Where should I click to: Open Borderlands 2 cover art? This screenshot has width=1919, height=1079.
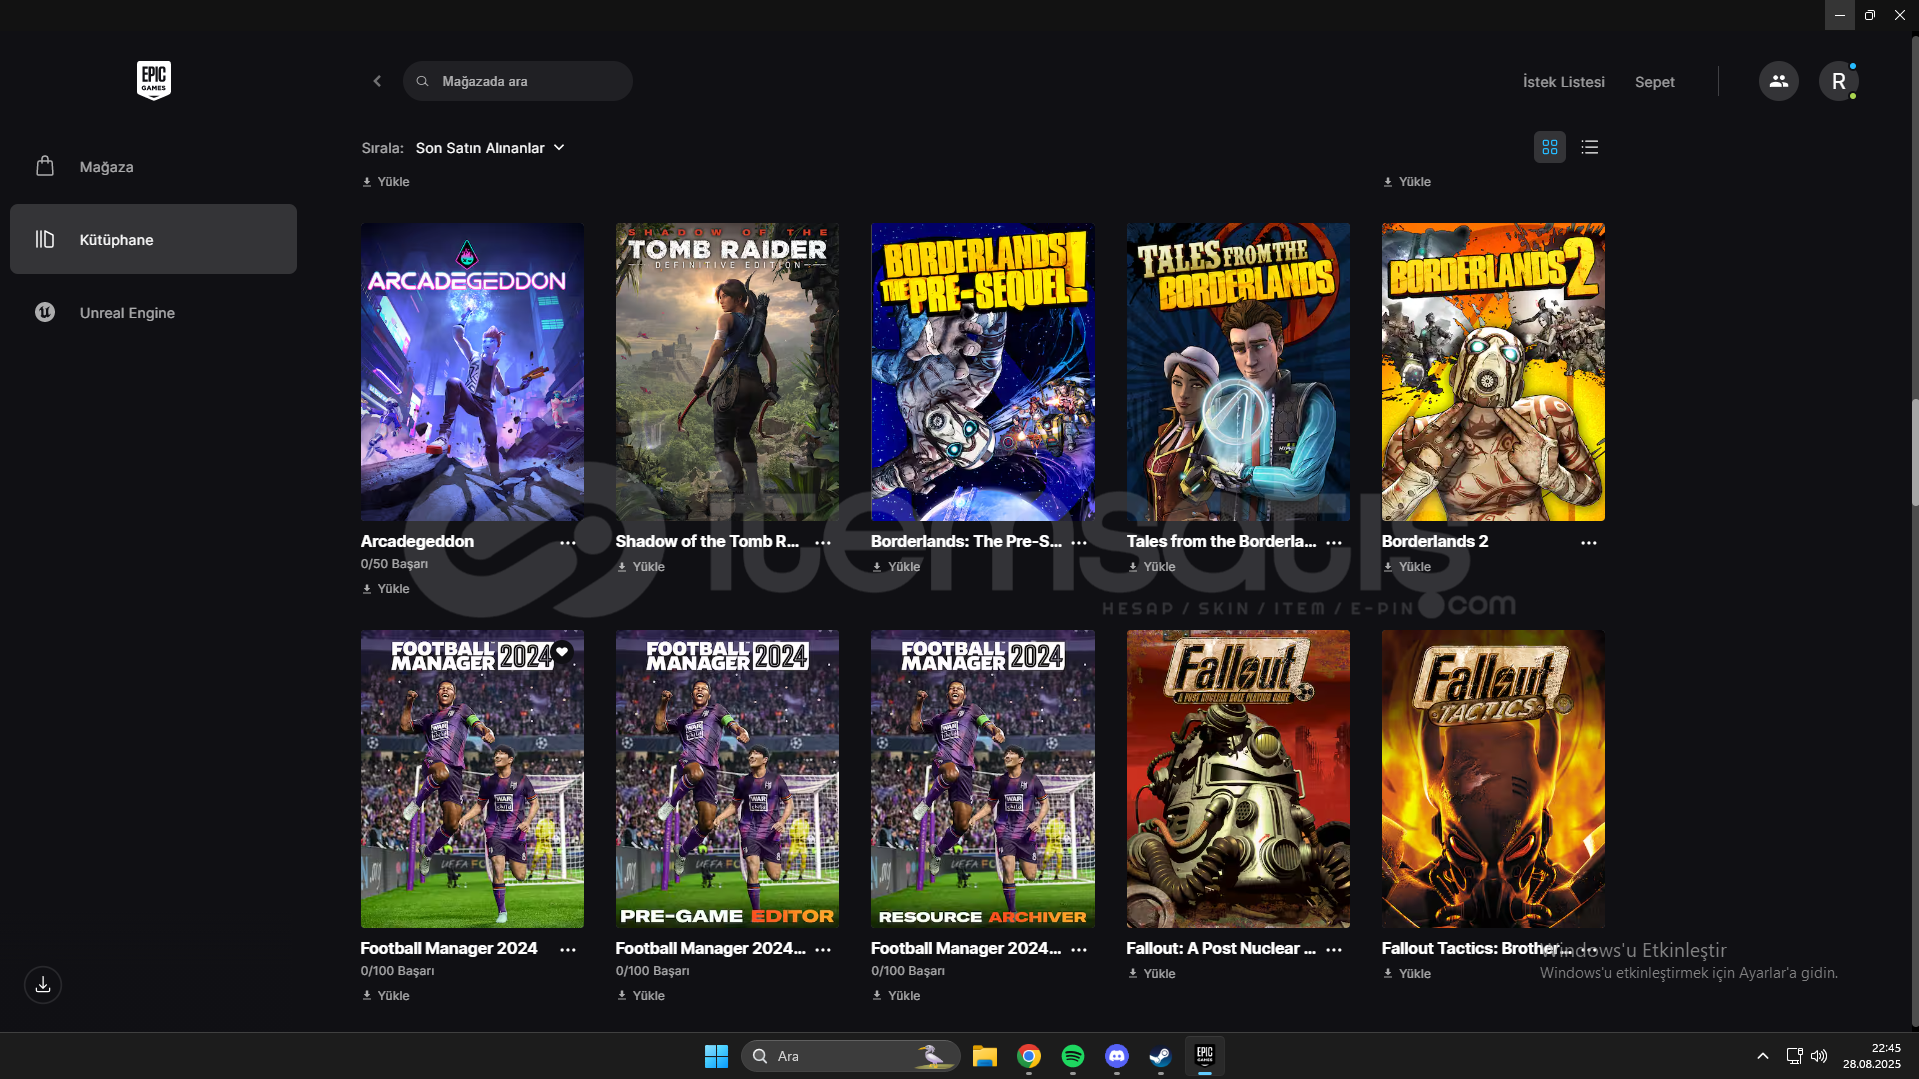pos(1493,372)
